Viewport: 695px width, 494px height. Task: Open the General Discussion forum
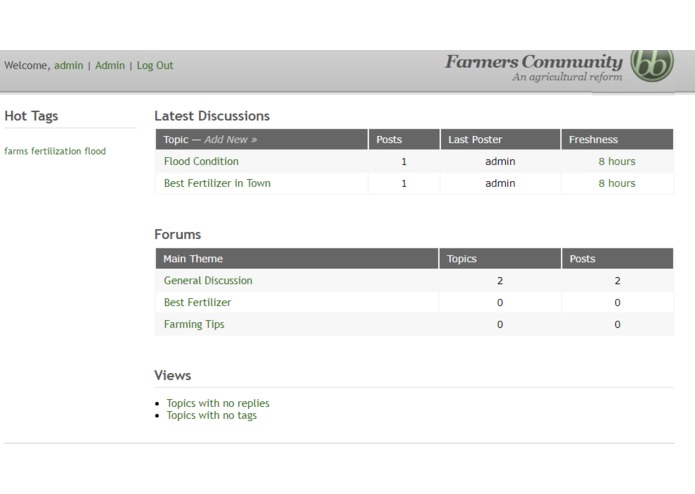(208, 280)
